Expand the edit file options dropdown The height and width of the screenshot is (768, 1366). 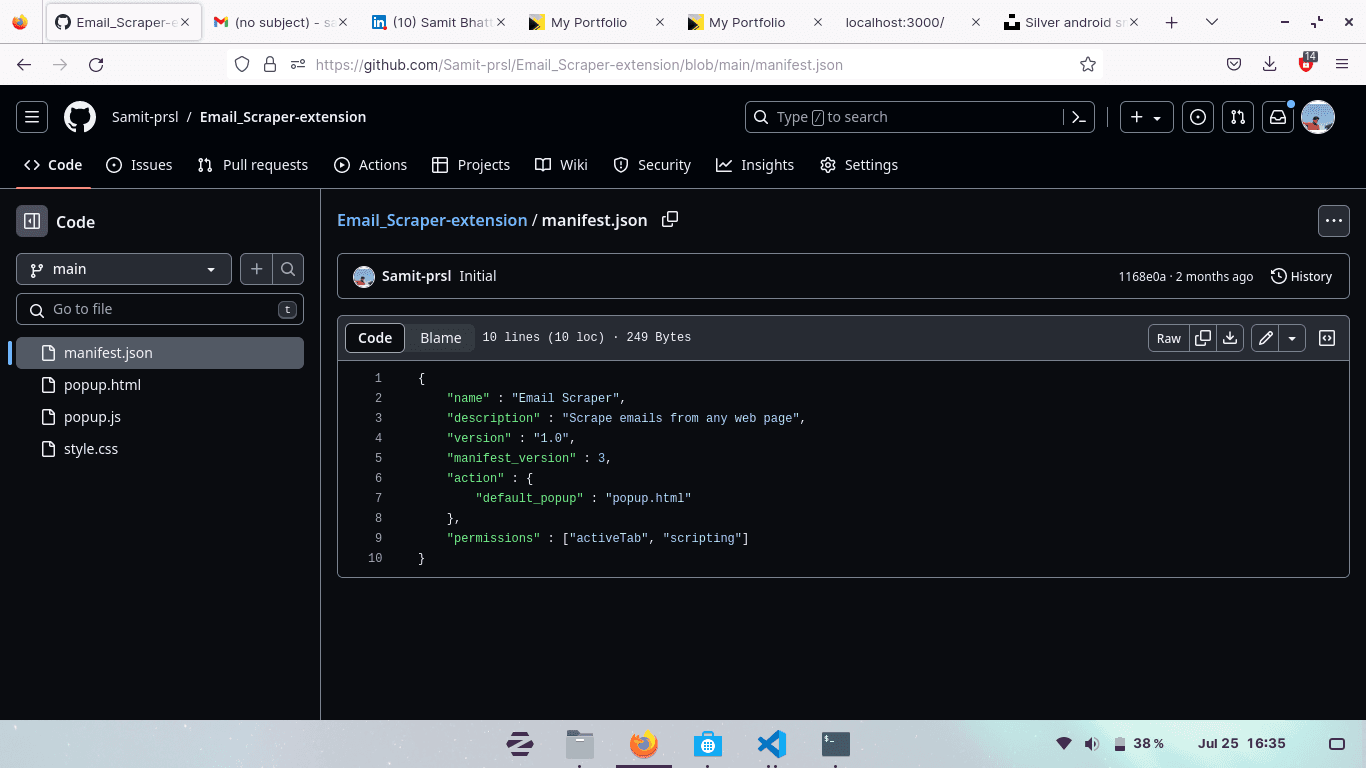[x=1292, y=338]
